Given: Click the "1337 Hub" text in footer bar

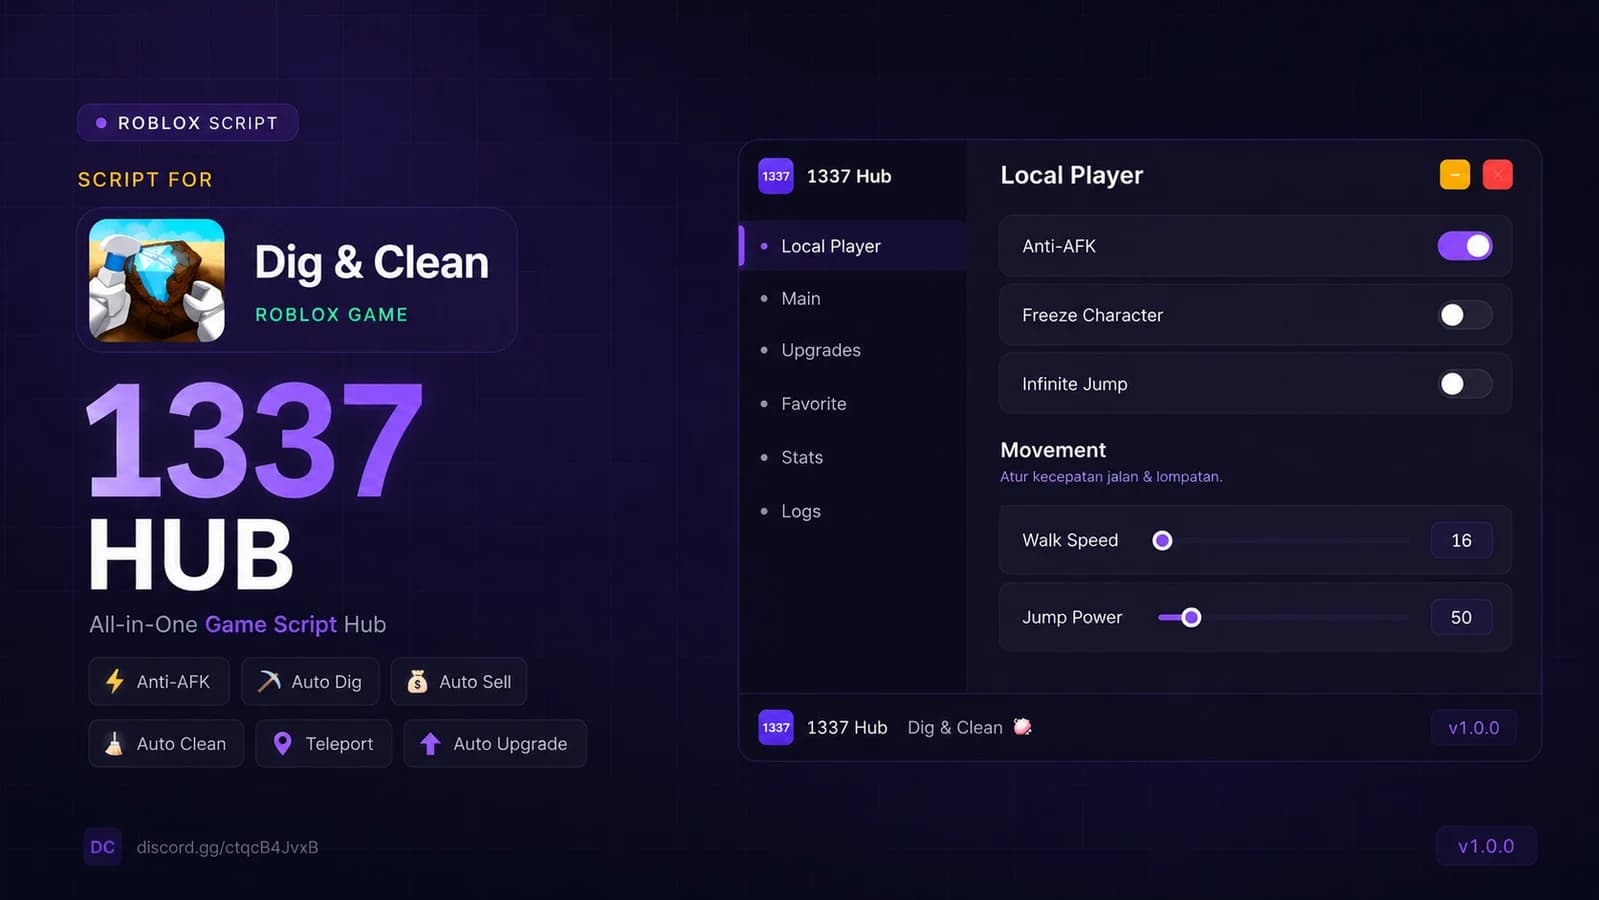Looking at the screenshot, I should tap(847, 728).
